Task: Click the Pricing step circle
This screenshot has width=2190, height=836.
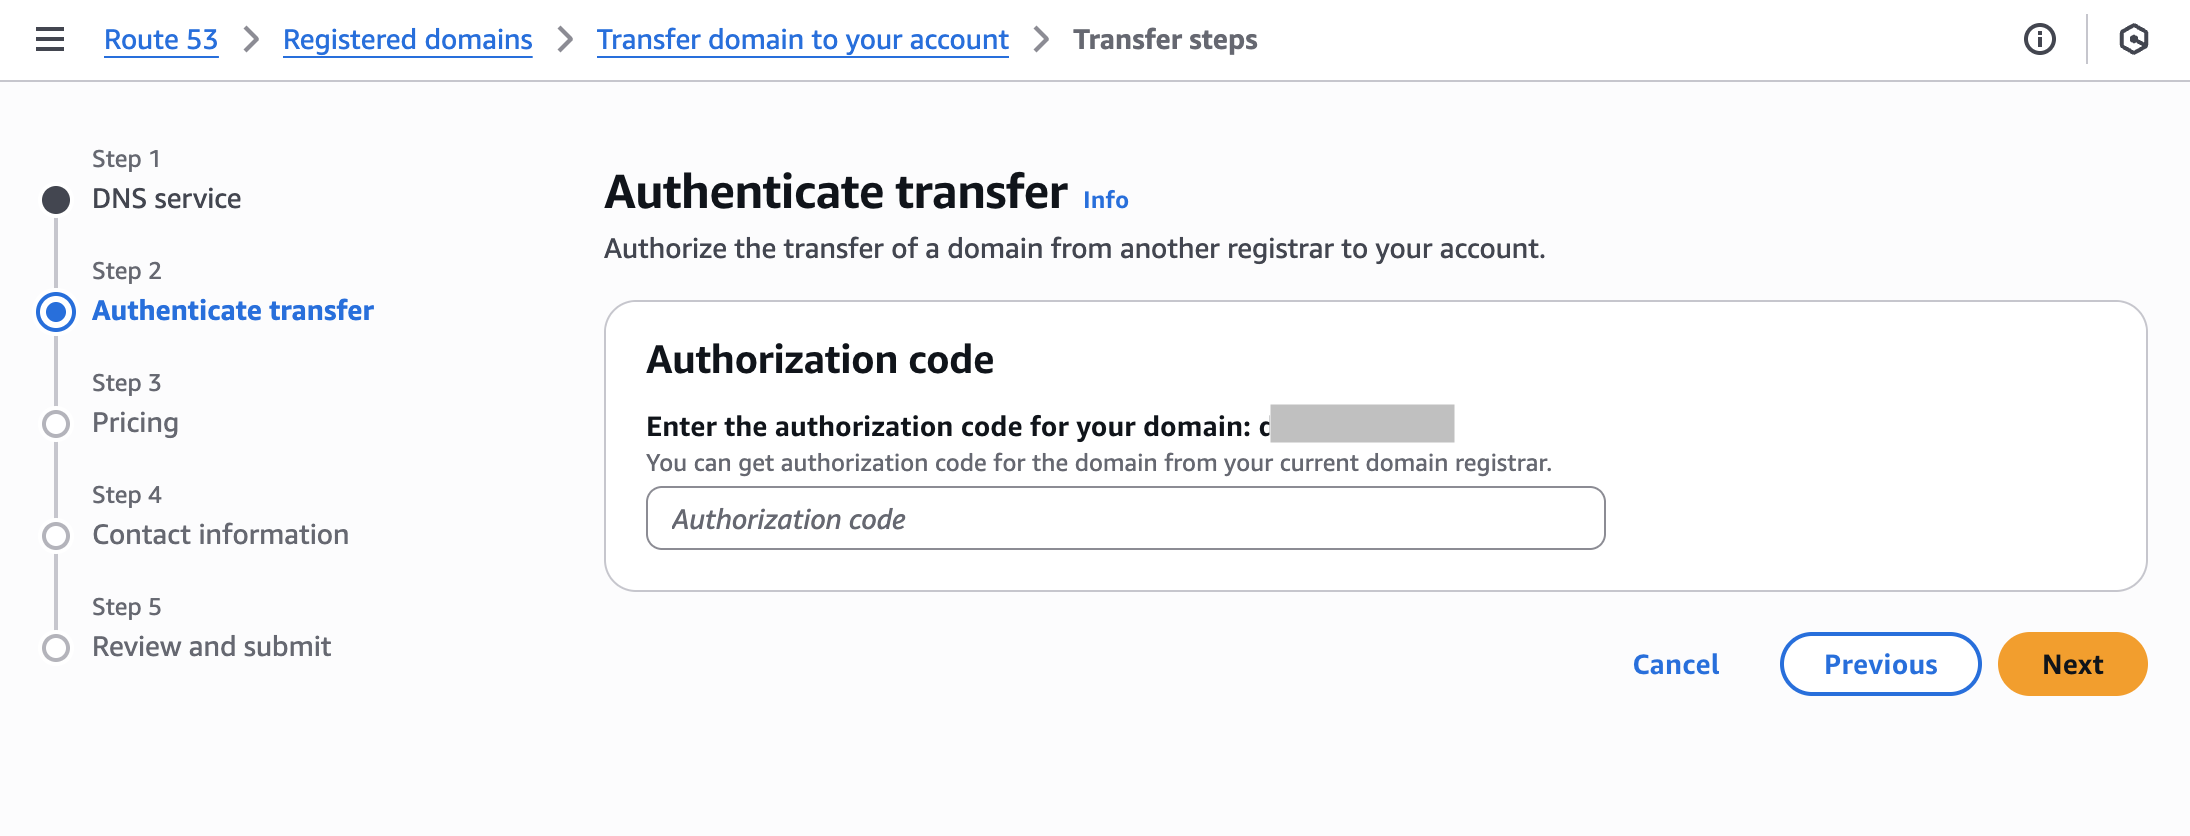Action: tap(56, 424)
